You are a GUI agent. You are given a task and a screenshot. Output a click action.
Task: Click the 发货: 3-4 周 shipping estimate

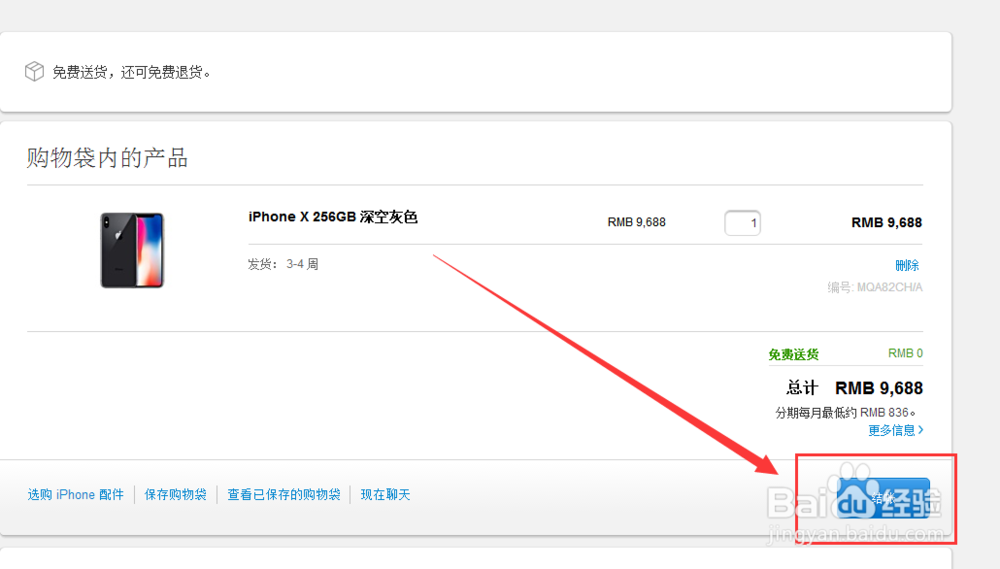click(283, 264)
